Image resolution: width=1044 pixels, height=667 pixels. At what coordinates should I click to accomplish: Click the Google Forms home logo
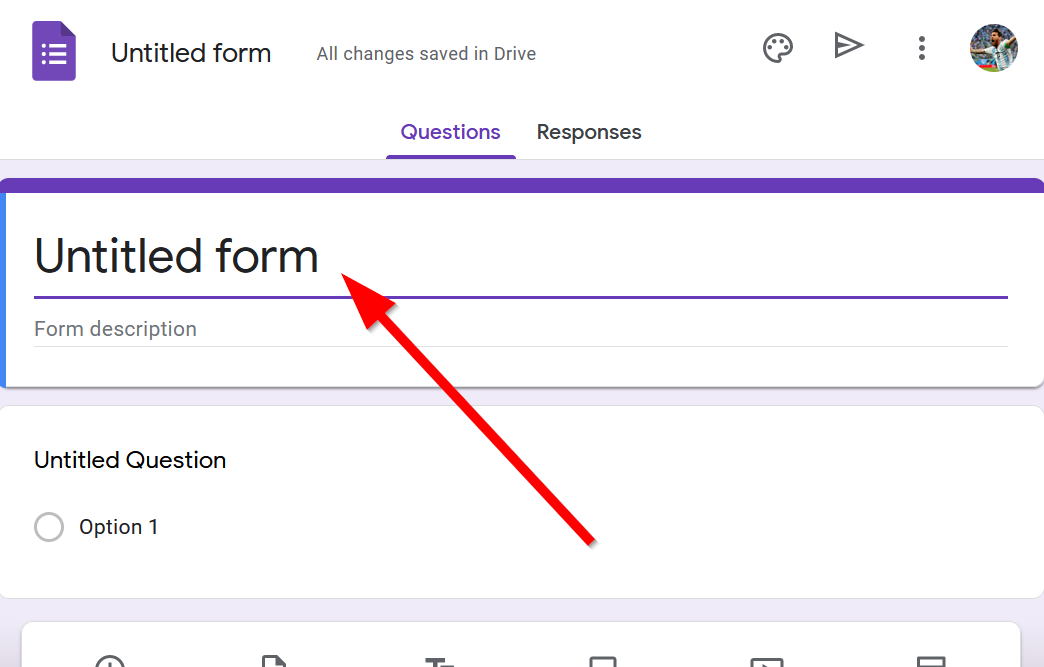click(x=54, y=52)
